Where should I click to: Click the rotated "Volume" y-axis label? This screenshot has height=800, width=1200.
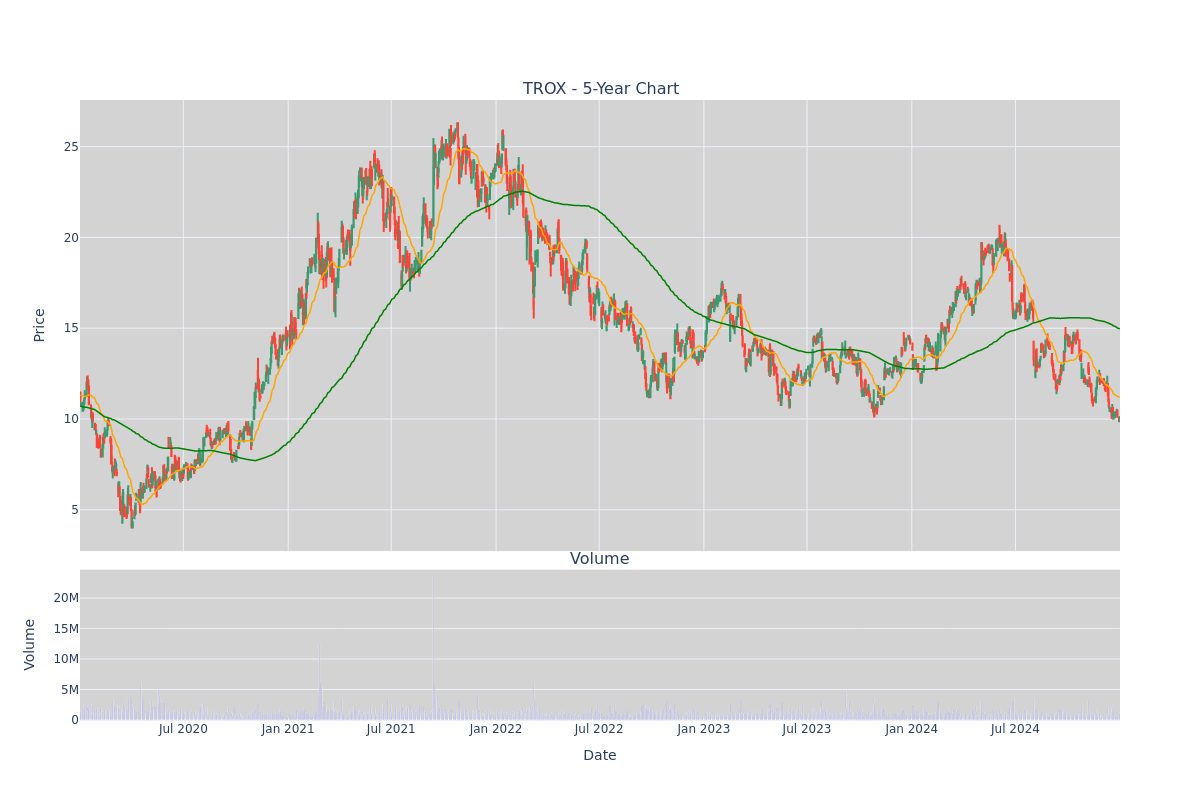coord(30,644)
